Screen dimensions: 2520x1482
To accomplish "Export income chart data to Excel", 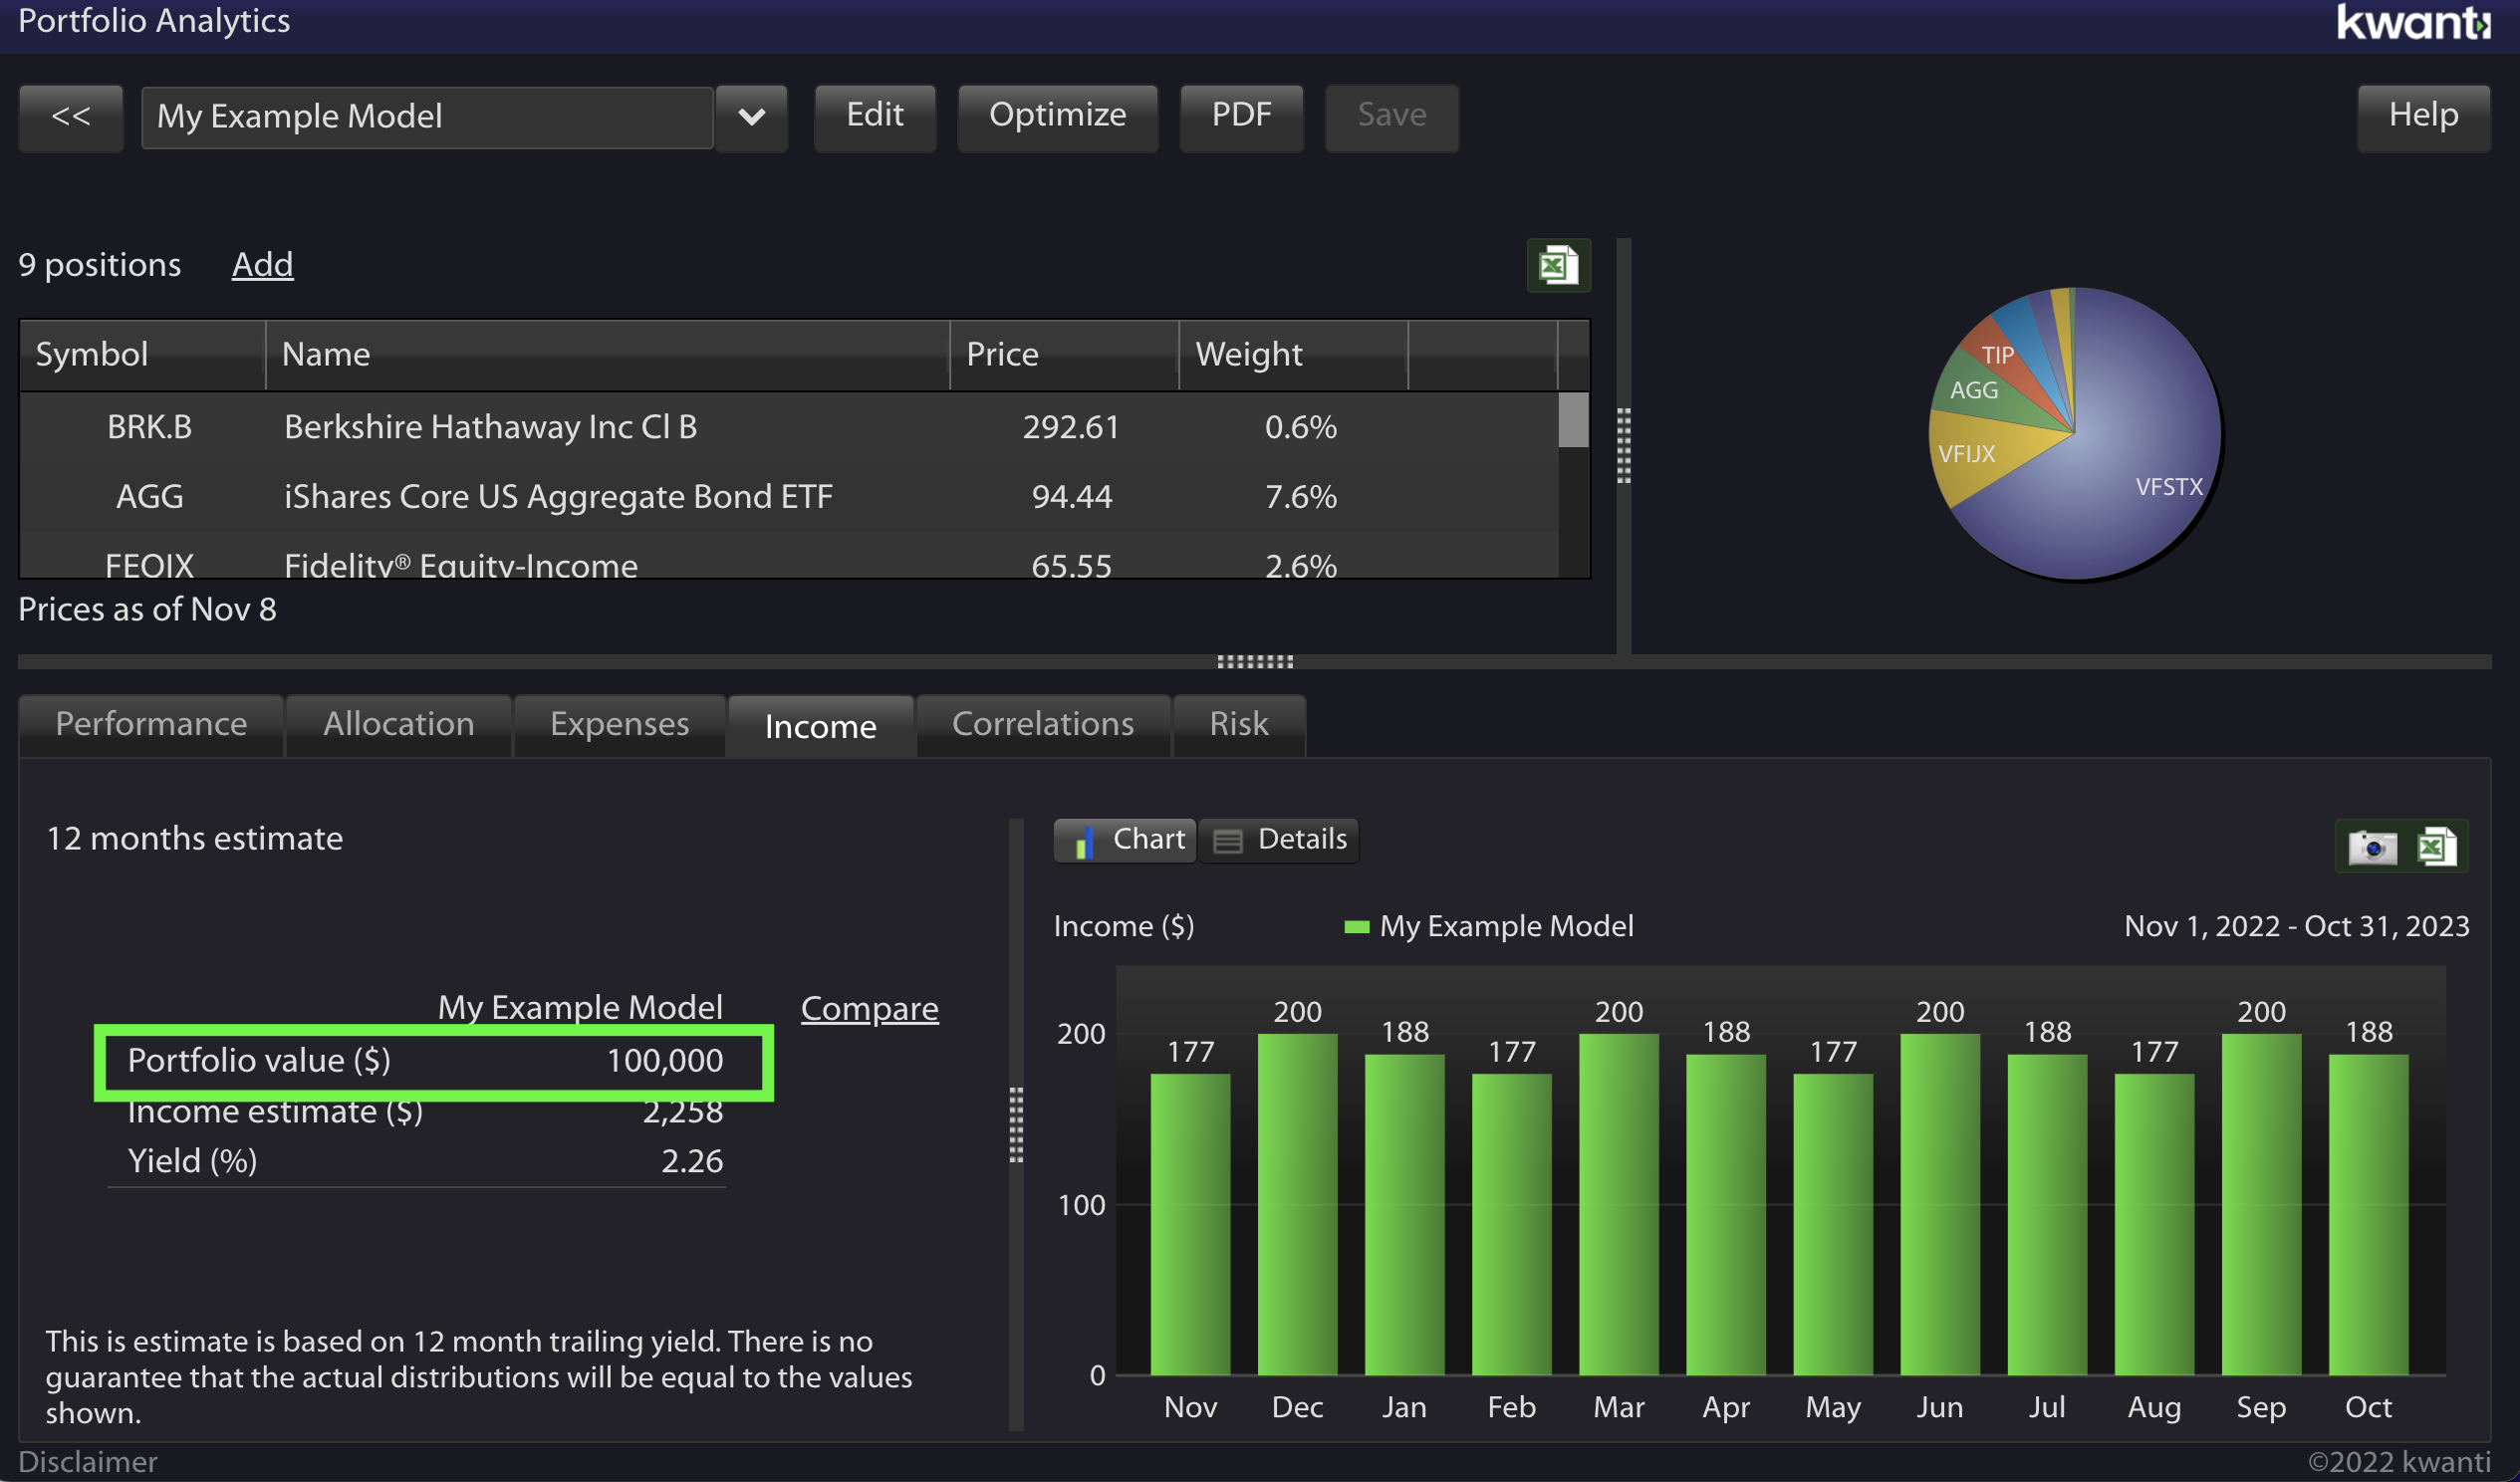I will [x=2436, y=847].
